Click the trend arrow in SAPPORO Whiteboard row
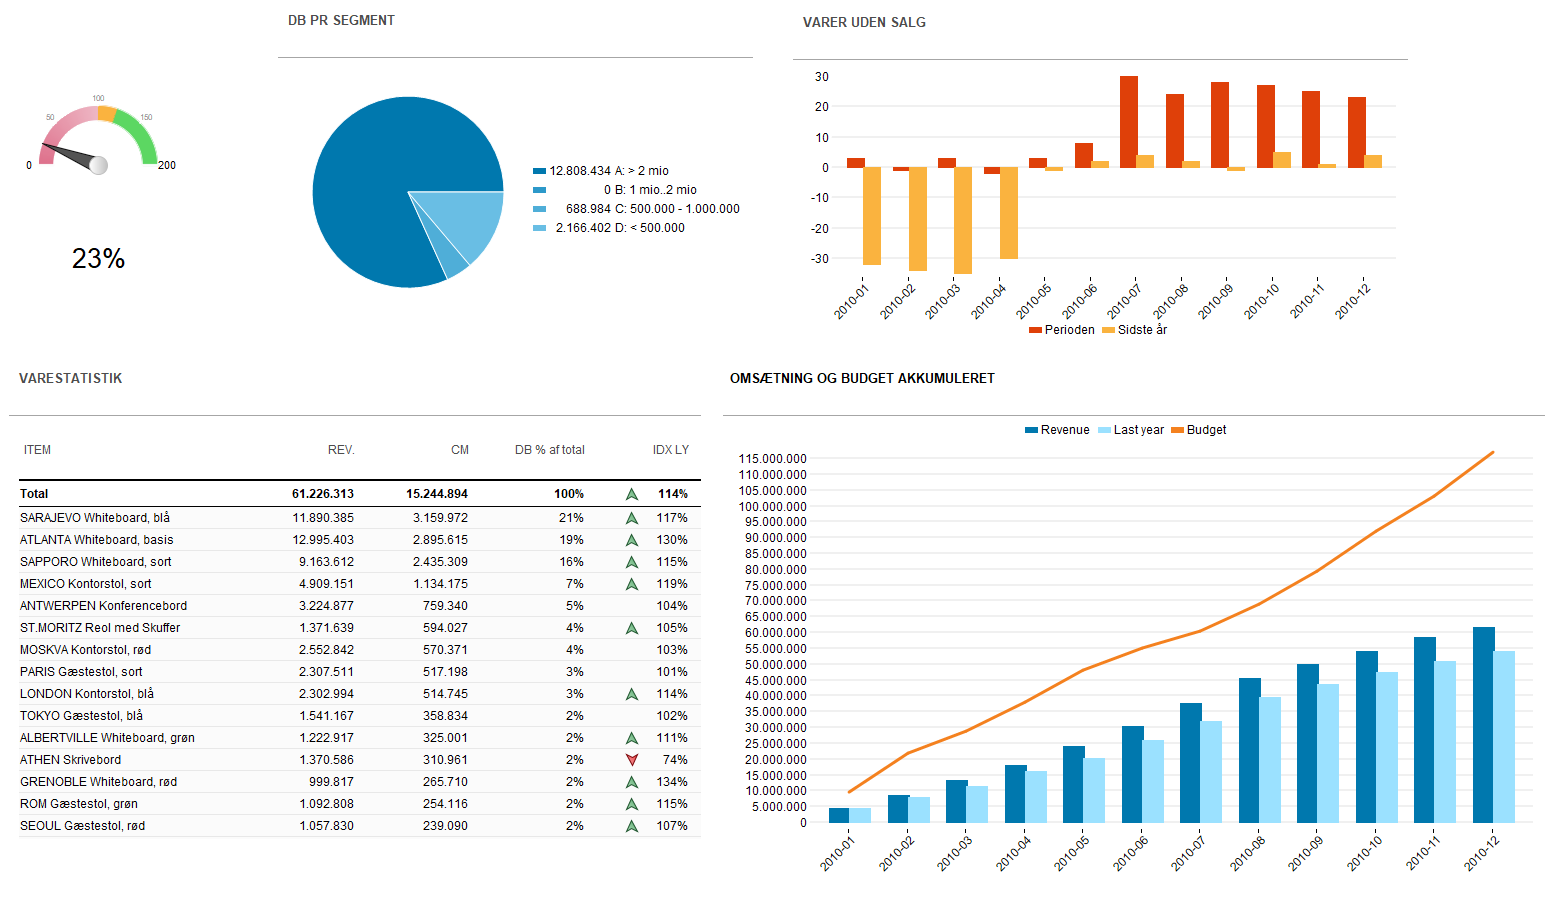Screen dimensions: 1557x901 coord(632,562)
